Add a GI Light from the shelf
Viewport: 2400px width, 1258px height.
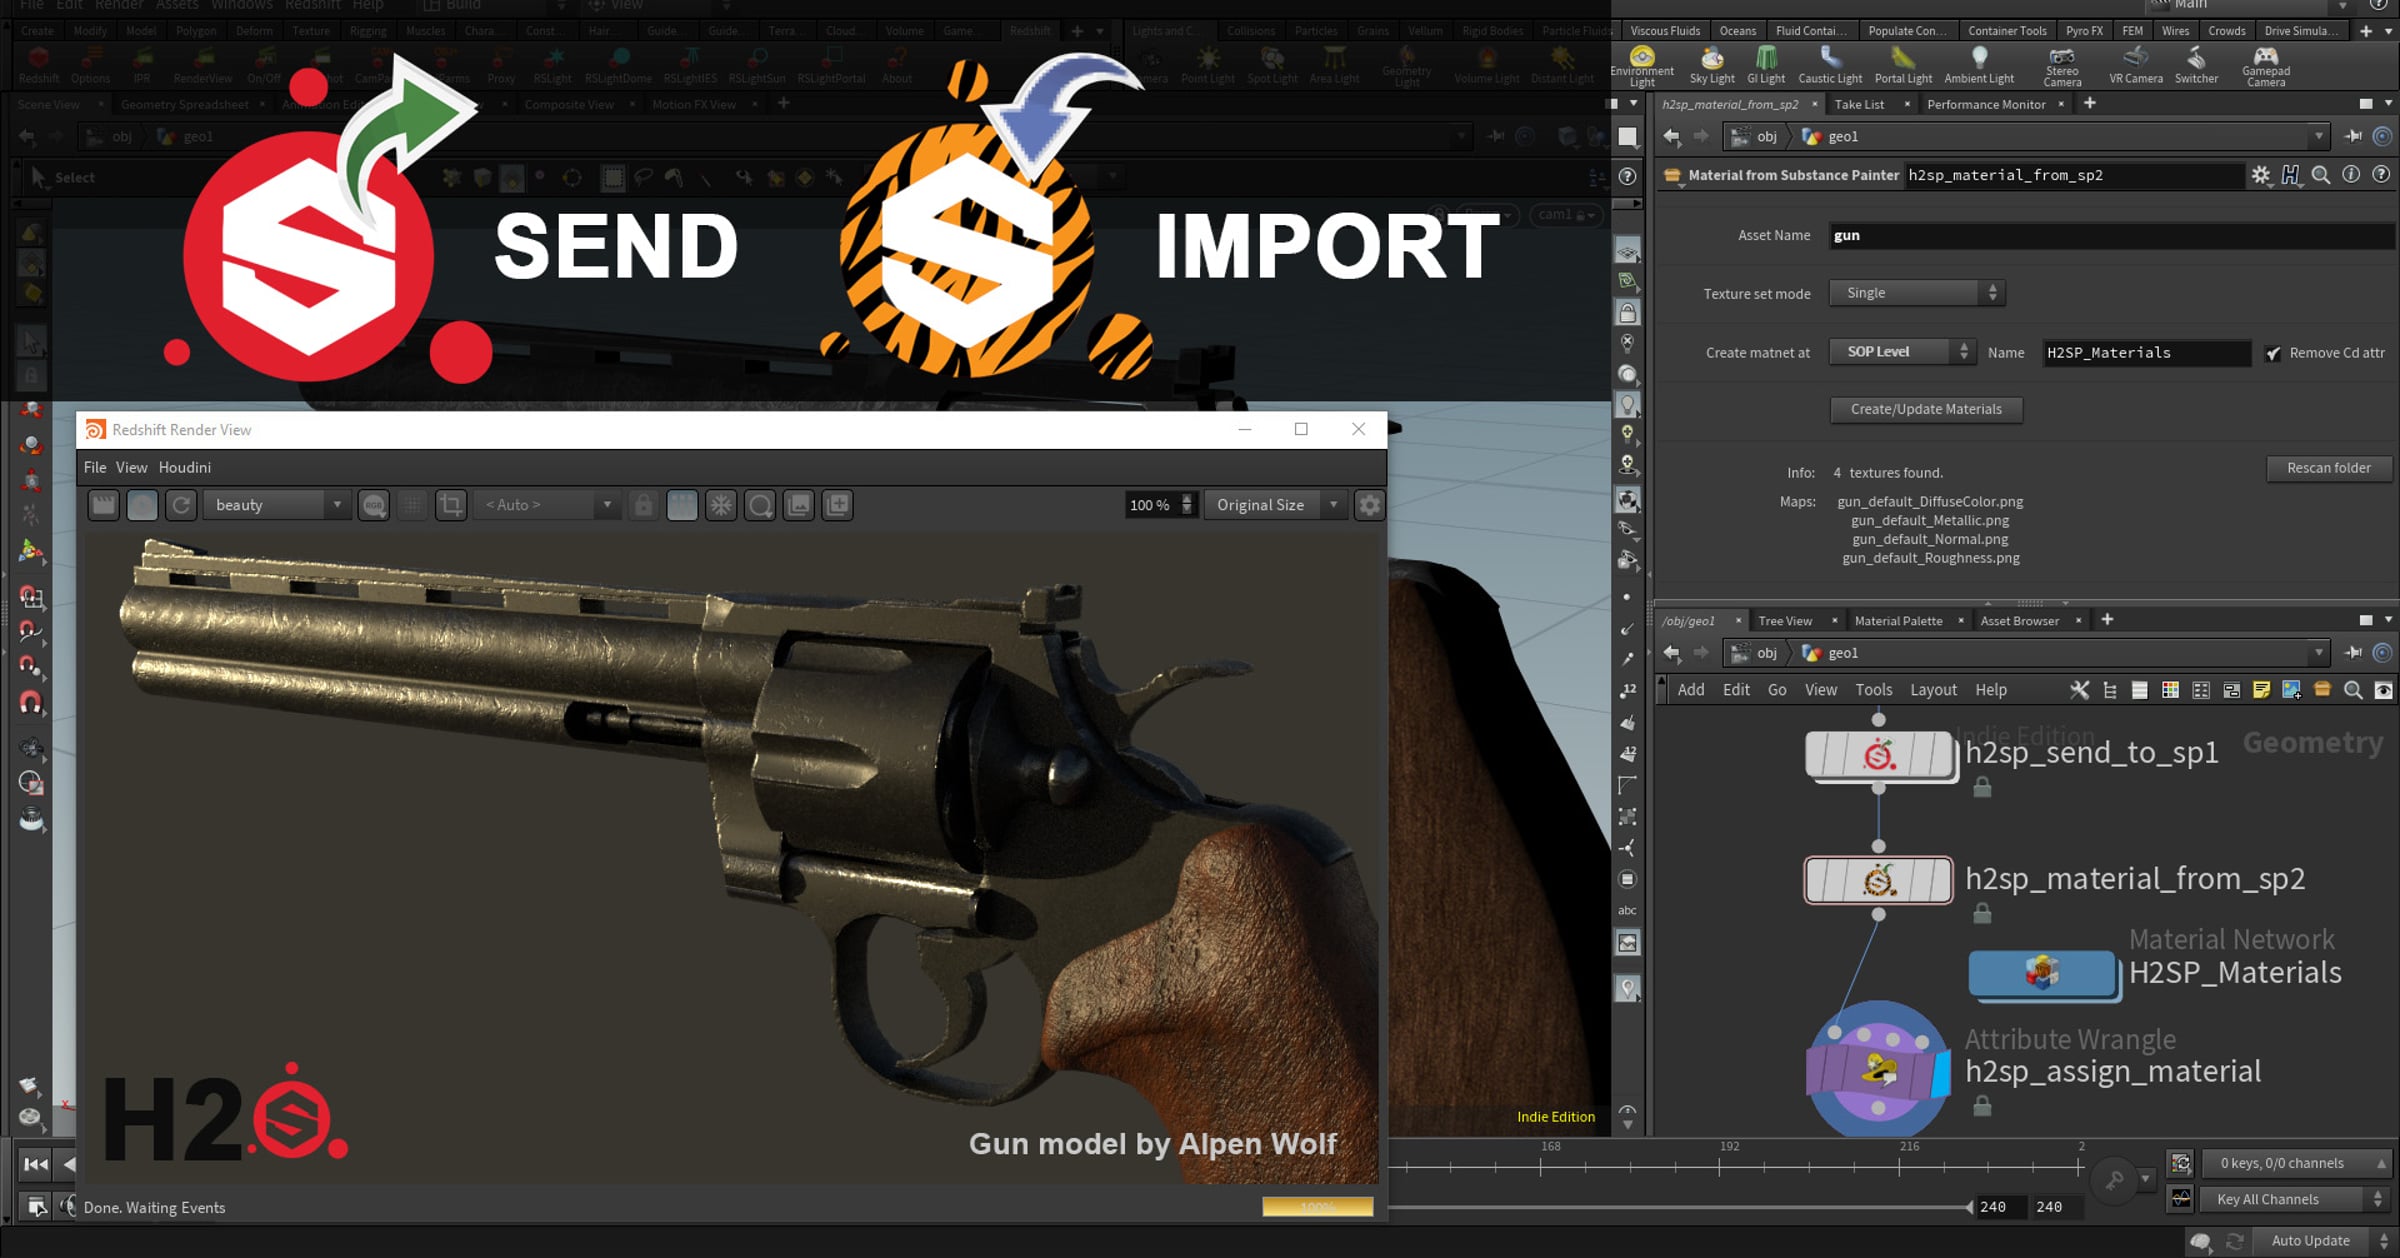1766,66
